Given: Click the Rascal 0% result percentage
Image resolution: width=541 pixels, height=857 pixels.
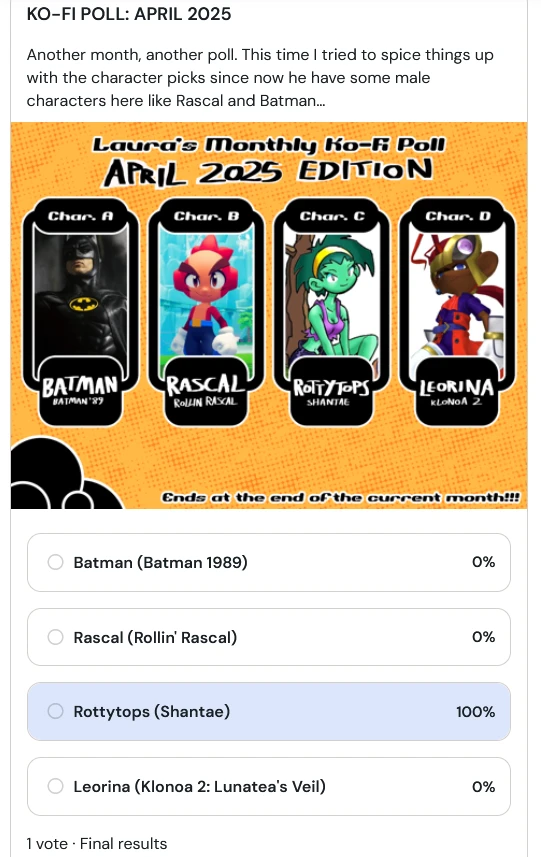Looking at the screenshot, I should click(x=484, y=637).
